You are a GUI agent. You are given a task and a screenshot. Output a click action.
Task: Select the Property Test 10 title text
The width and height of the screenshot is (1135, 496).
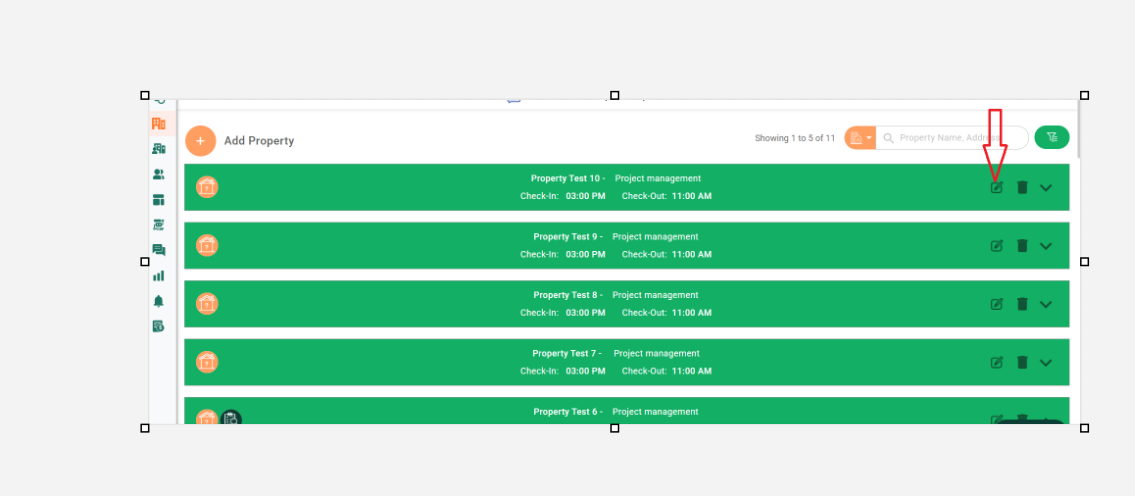click(565, 178)
